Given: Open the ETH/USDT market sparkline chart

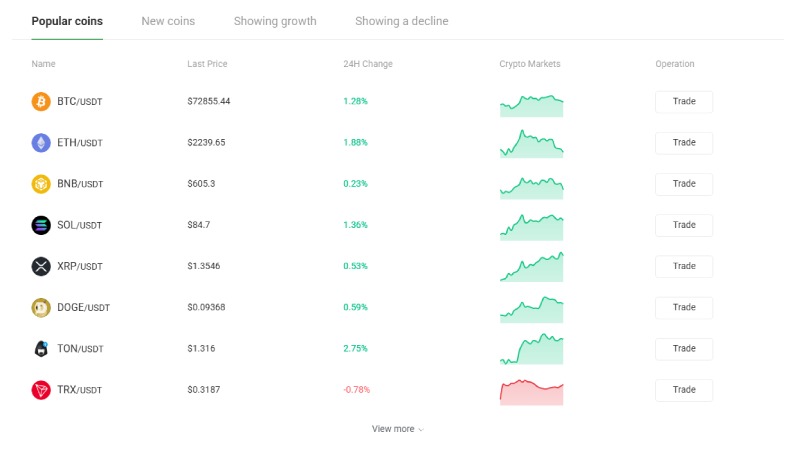Looking at the screenshot, I should [x=531, y=143].
